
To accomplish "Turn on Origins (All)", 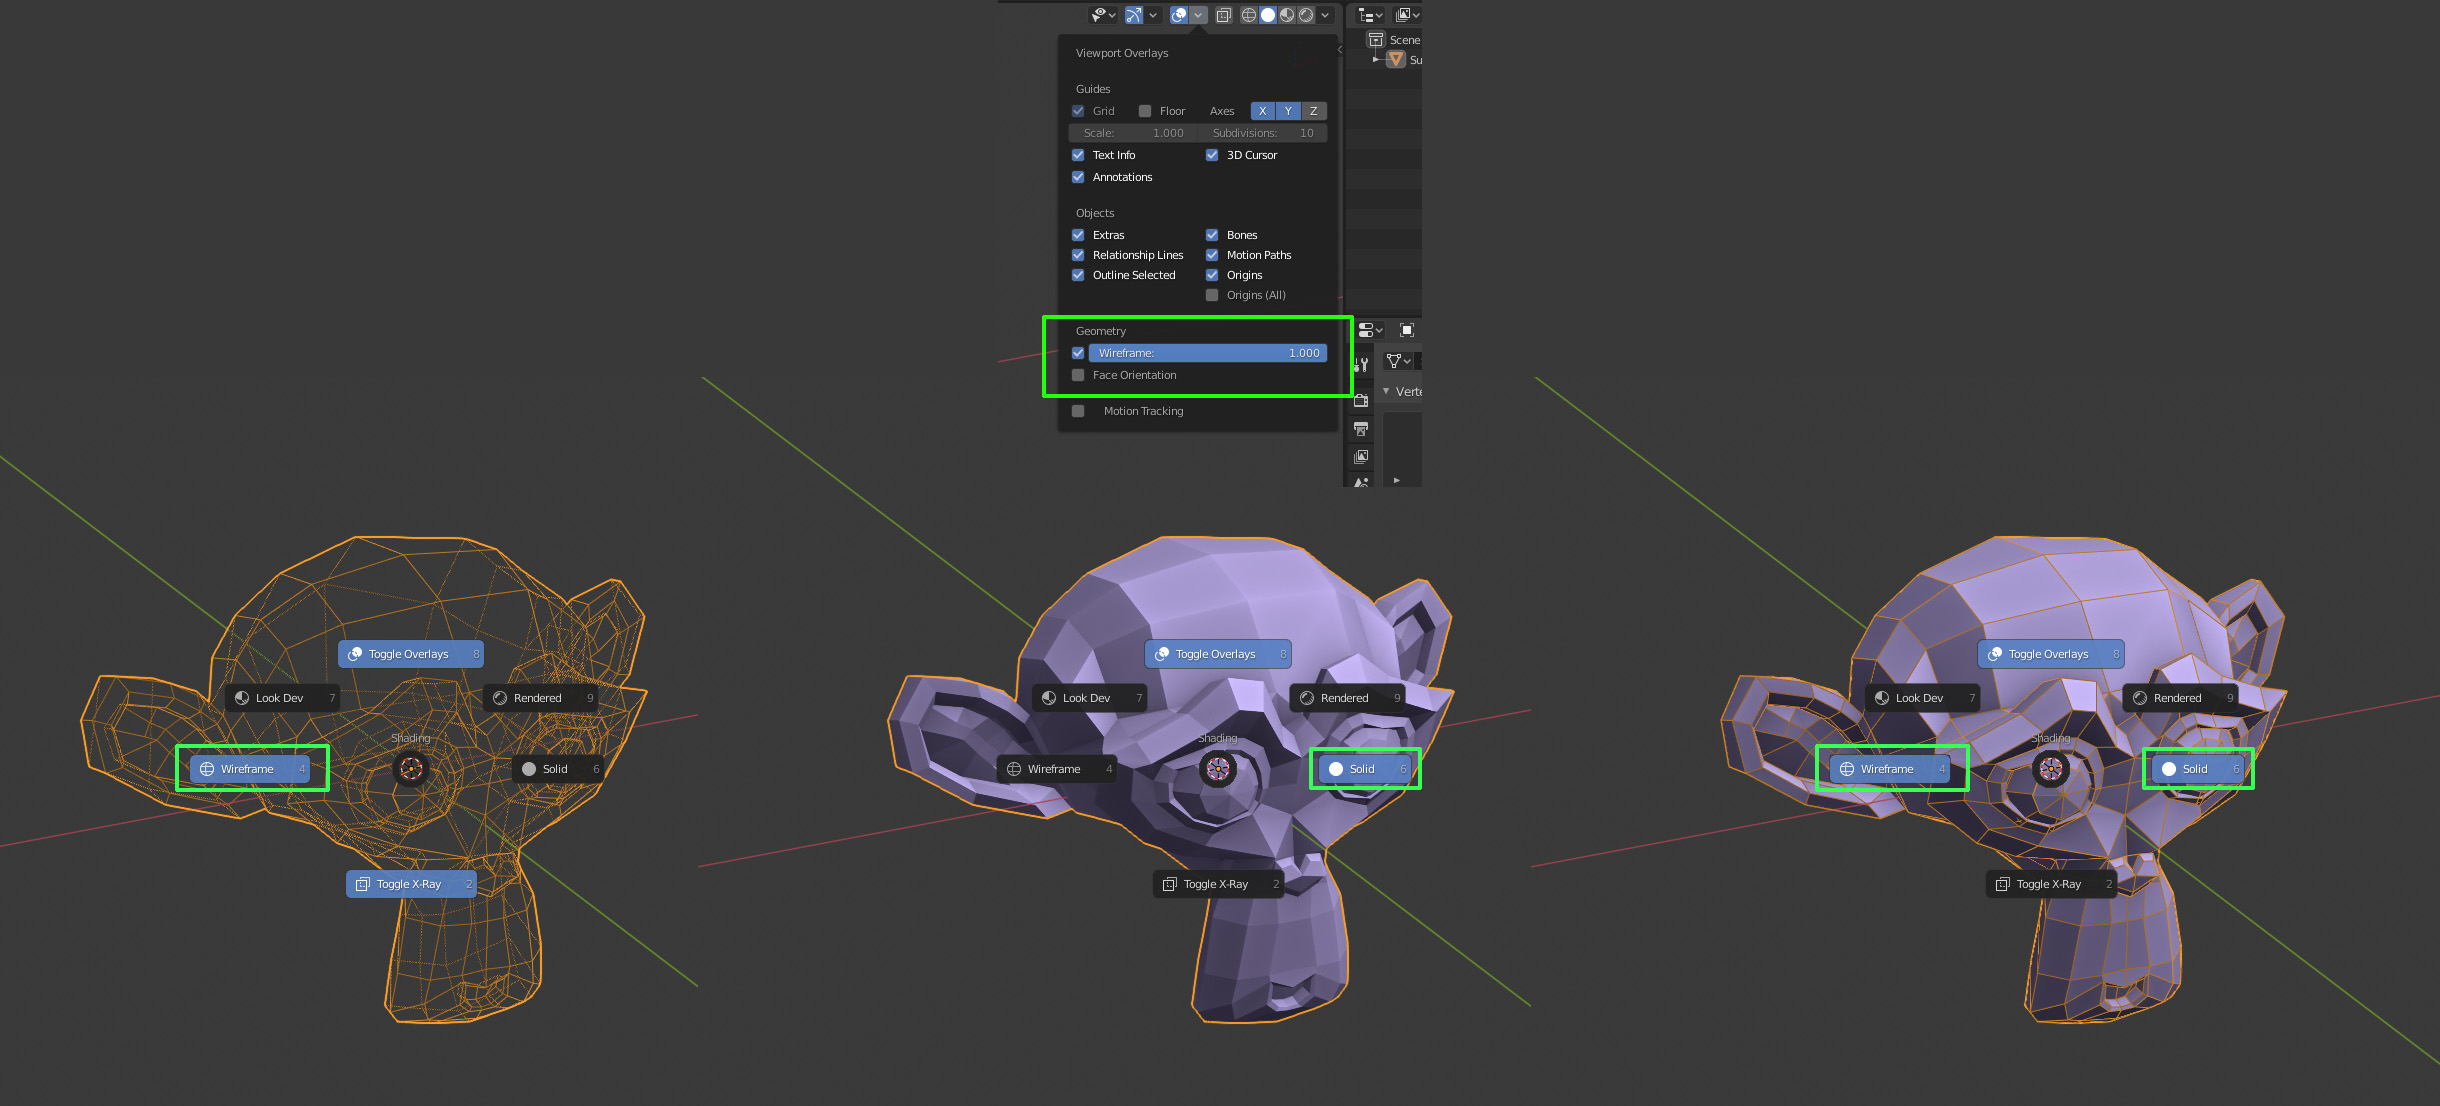I will coord(1212,295).
